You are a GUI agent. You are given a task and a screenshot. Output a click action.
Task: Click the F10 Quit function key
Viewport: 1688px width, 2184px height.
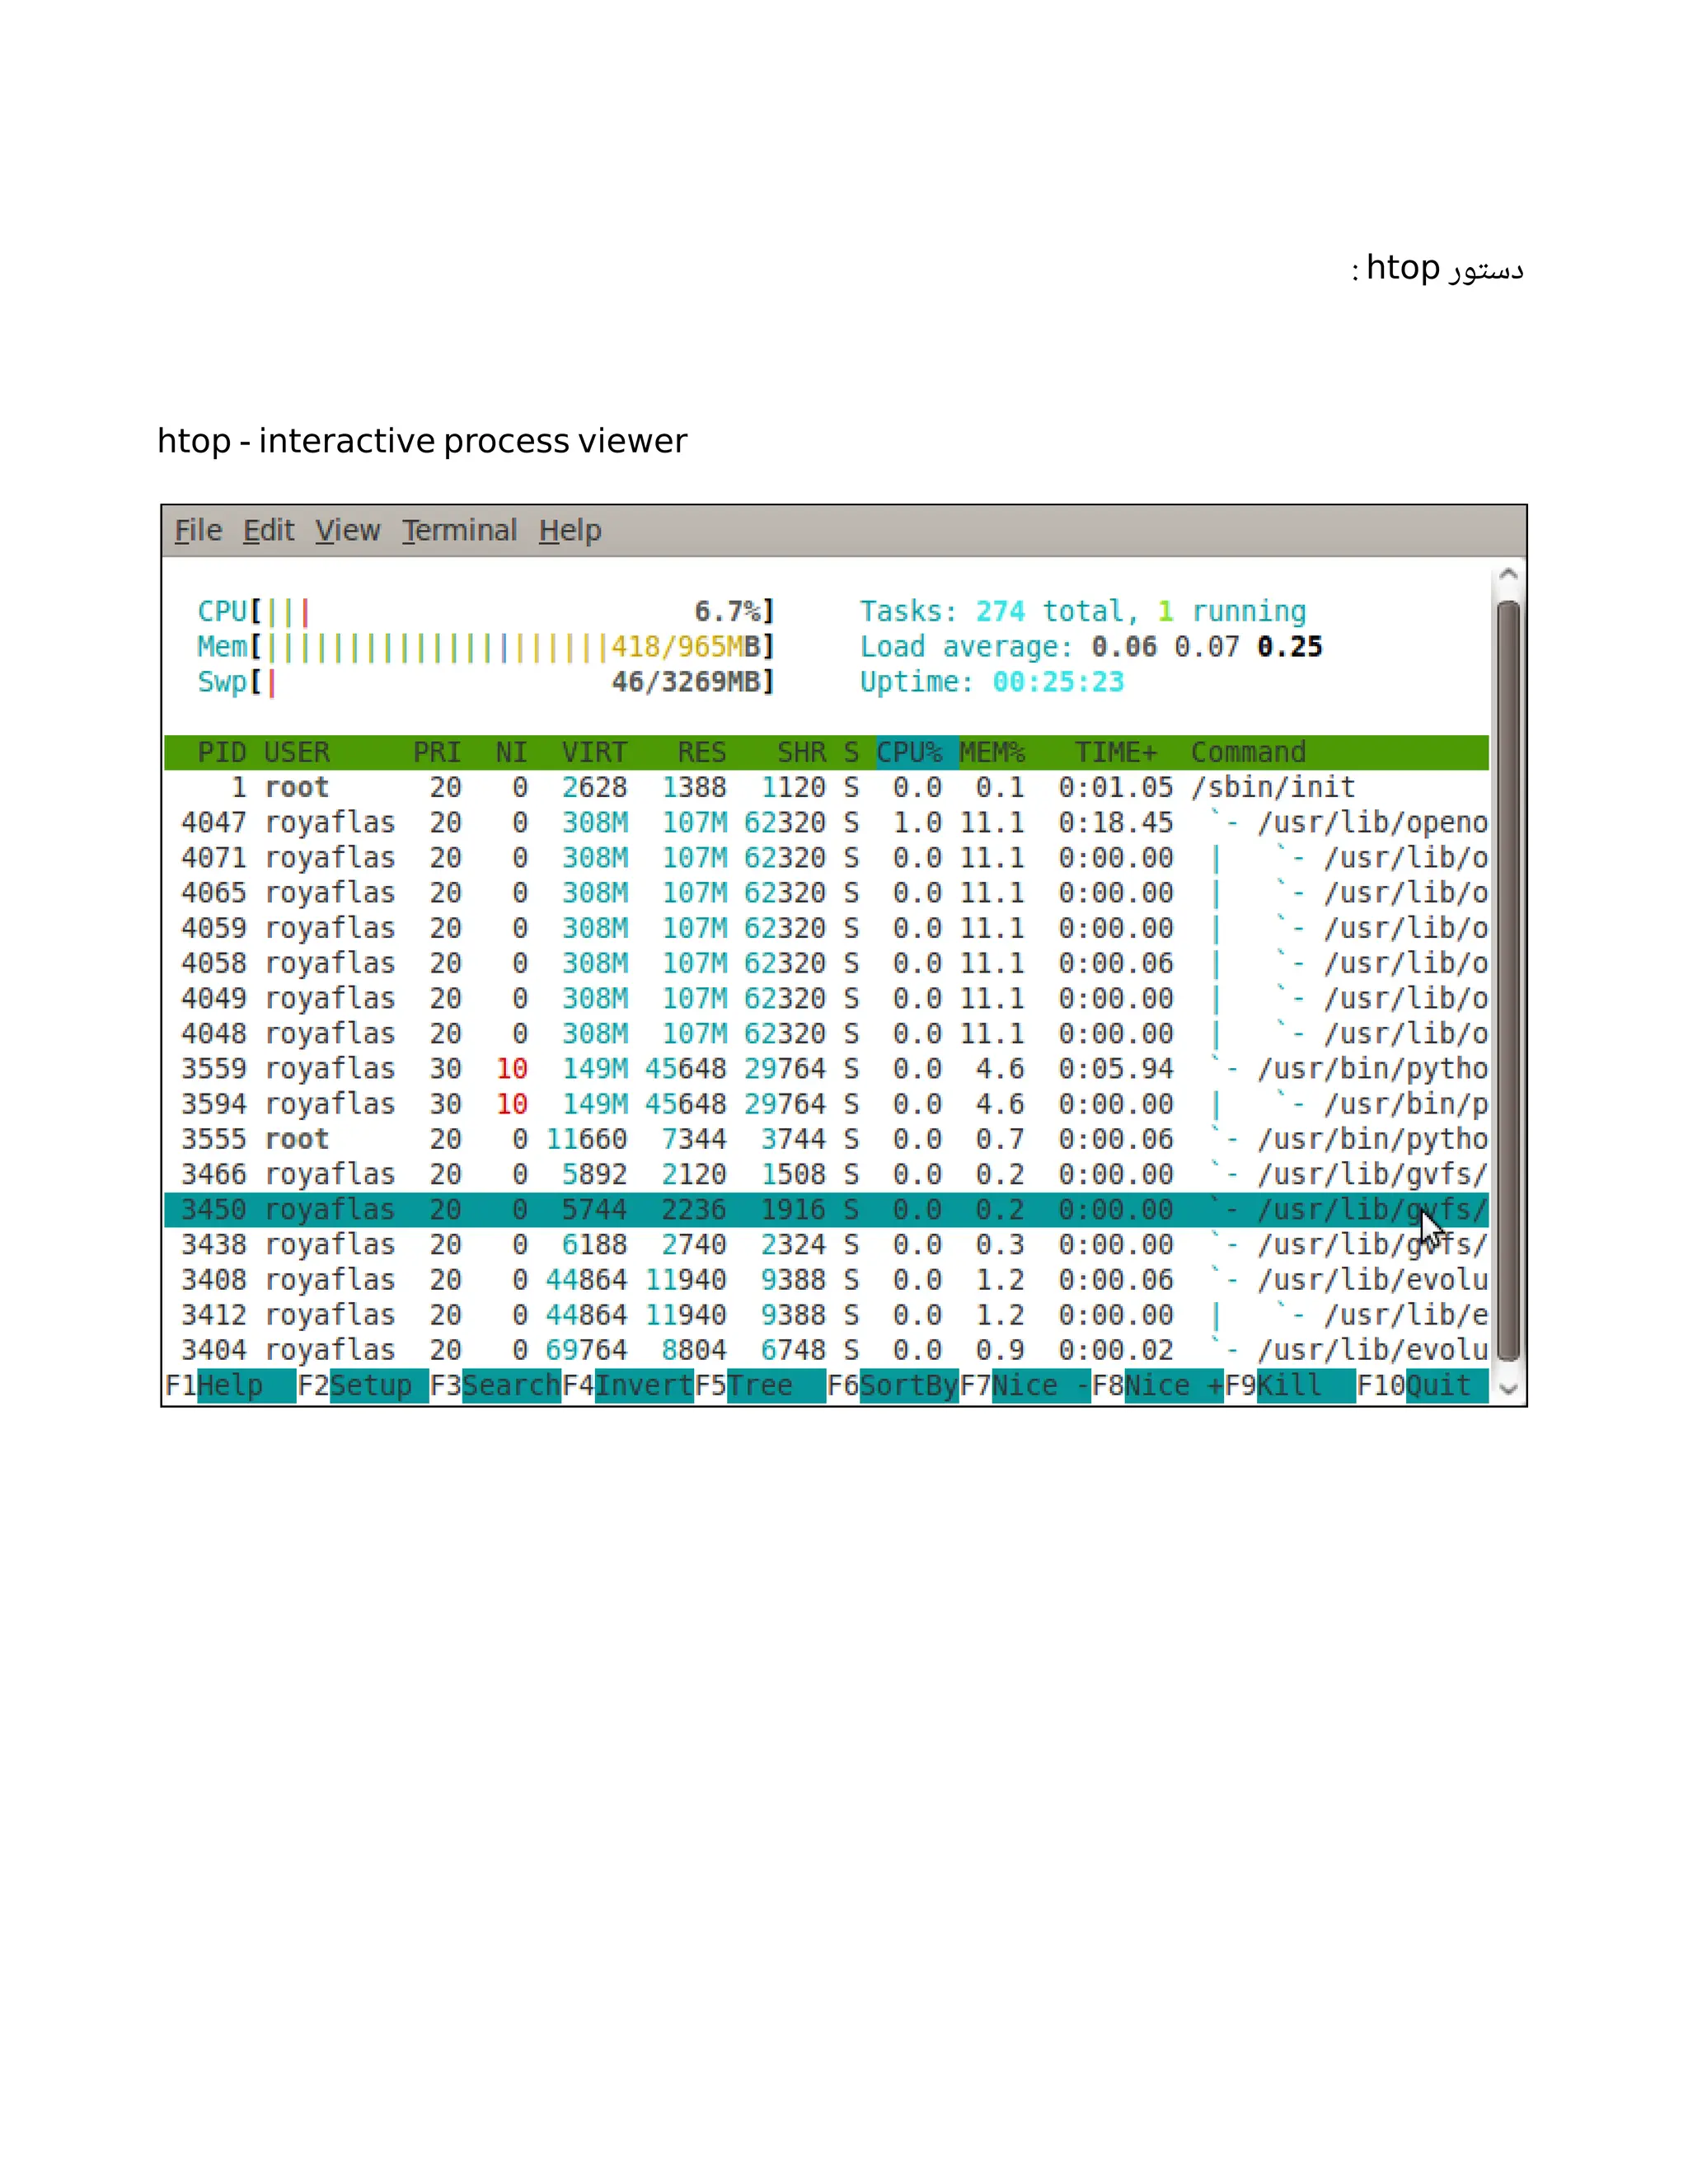pyautogui.click(x=1422, y=1386)
